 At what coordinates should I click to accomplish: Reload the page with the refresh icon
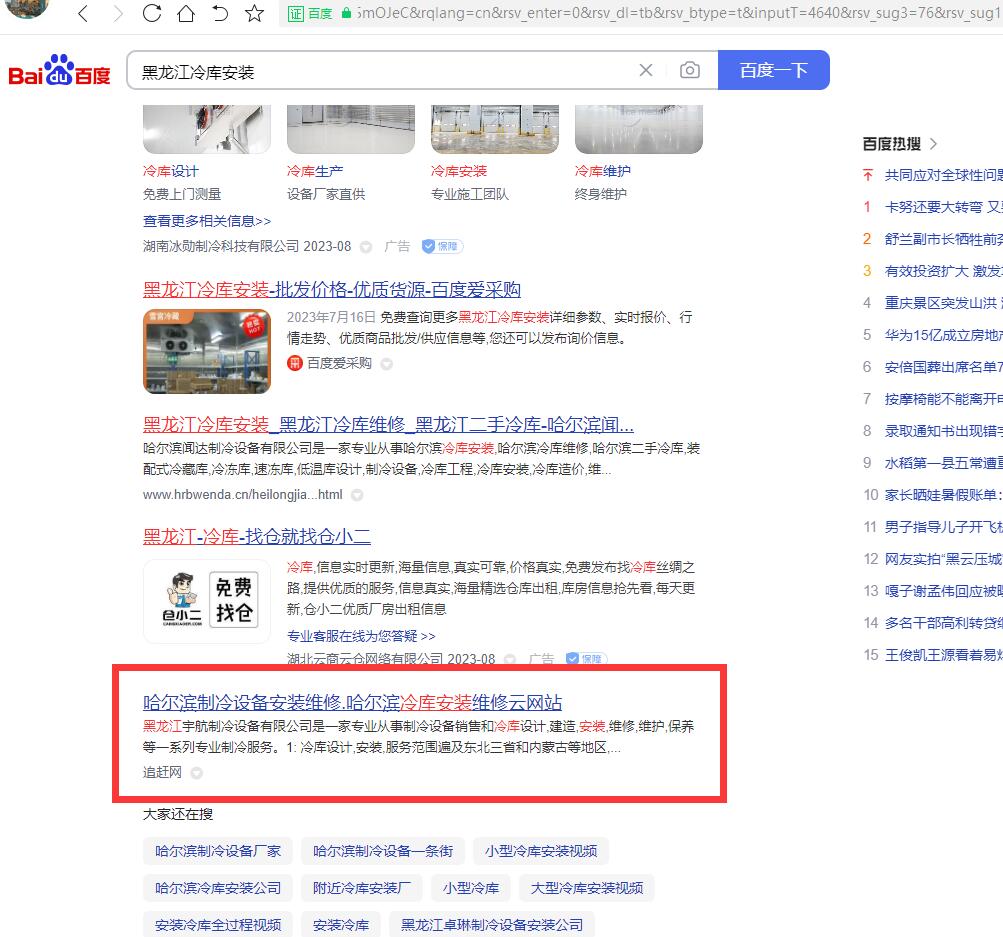click(152, 13)
